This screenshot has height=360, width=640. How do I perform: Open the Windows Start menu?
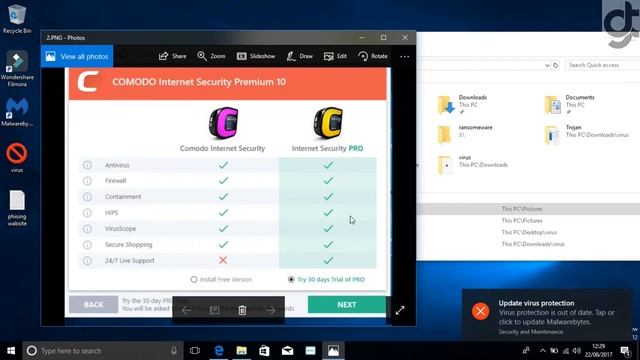(x=11, y=351)
